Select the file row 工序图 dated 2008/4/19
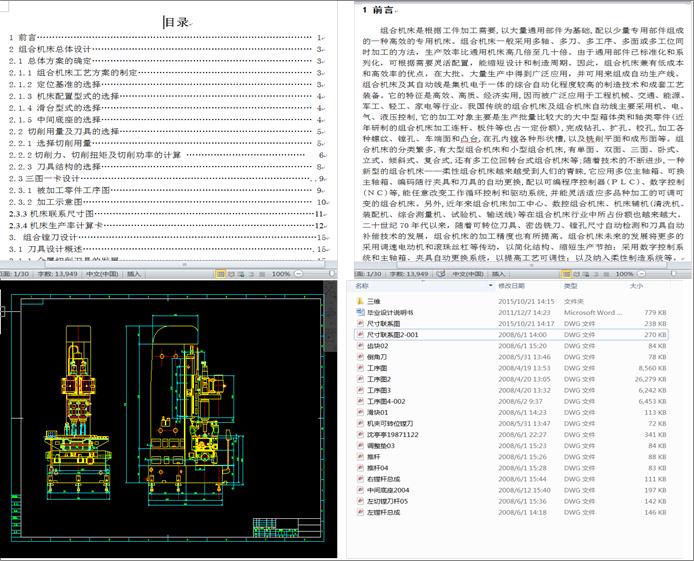Screen dimensions: 694x561 [x=512, y=368]
